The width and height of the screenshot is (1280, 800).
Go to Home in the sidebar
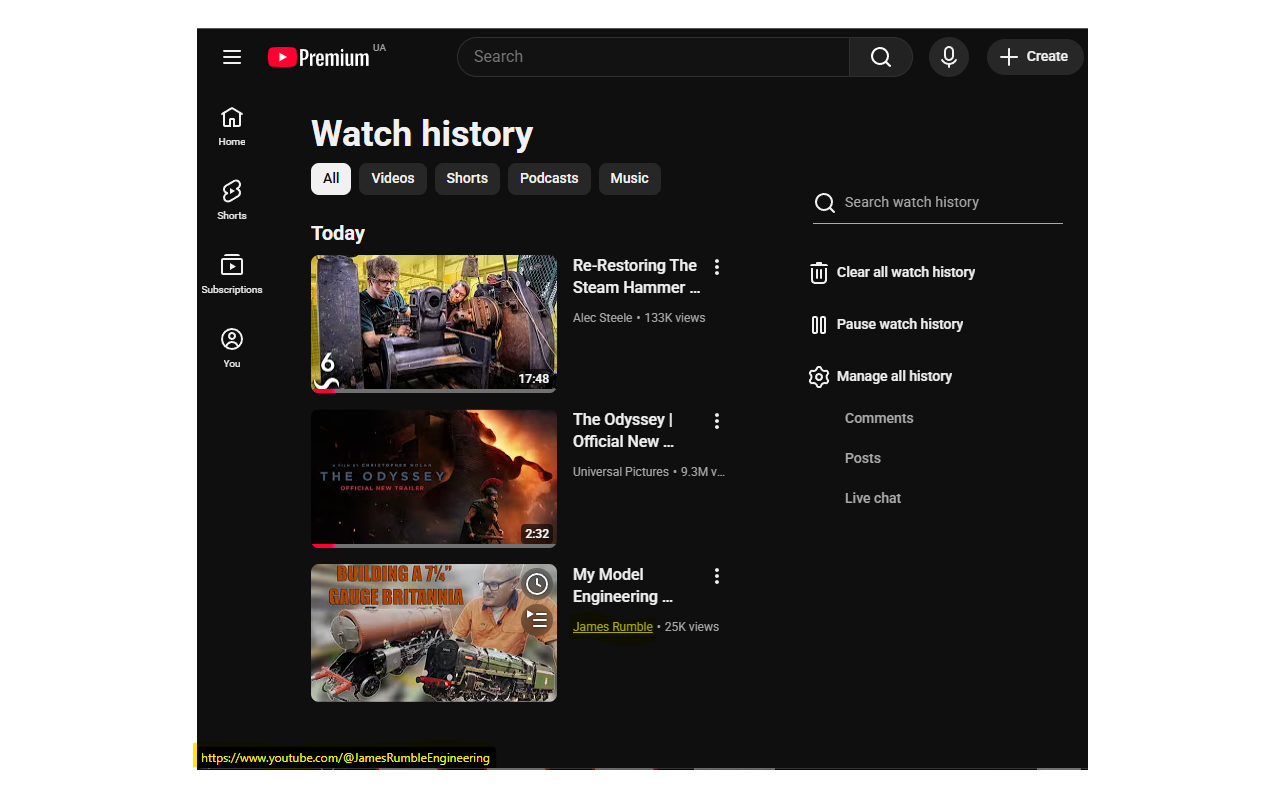pos(232,127)
